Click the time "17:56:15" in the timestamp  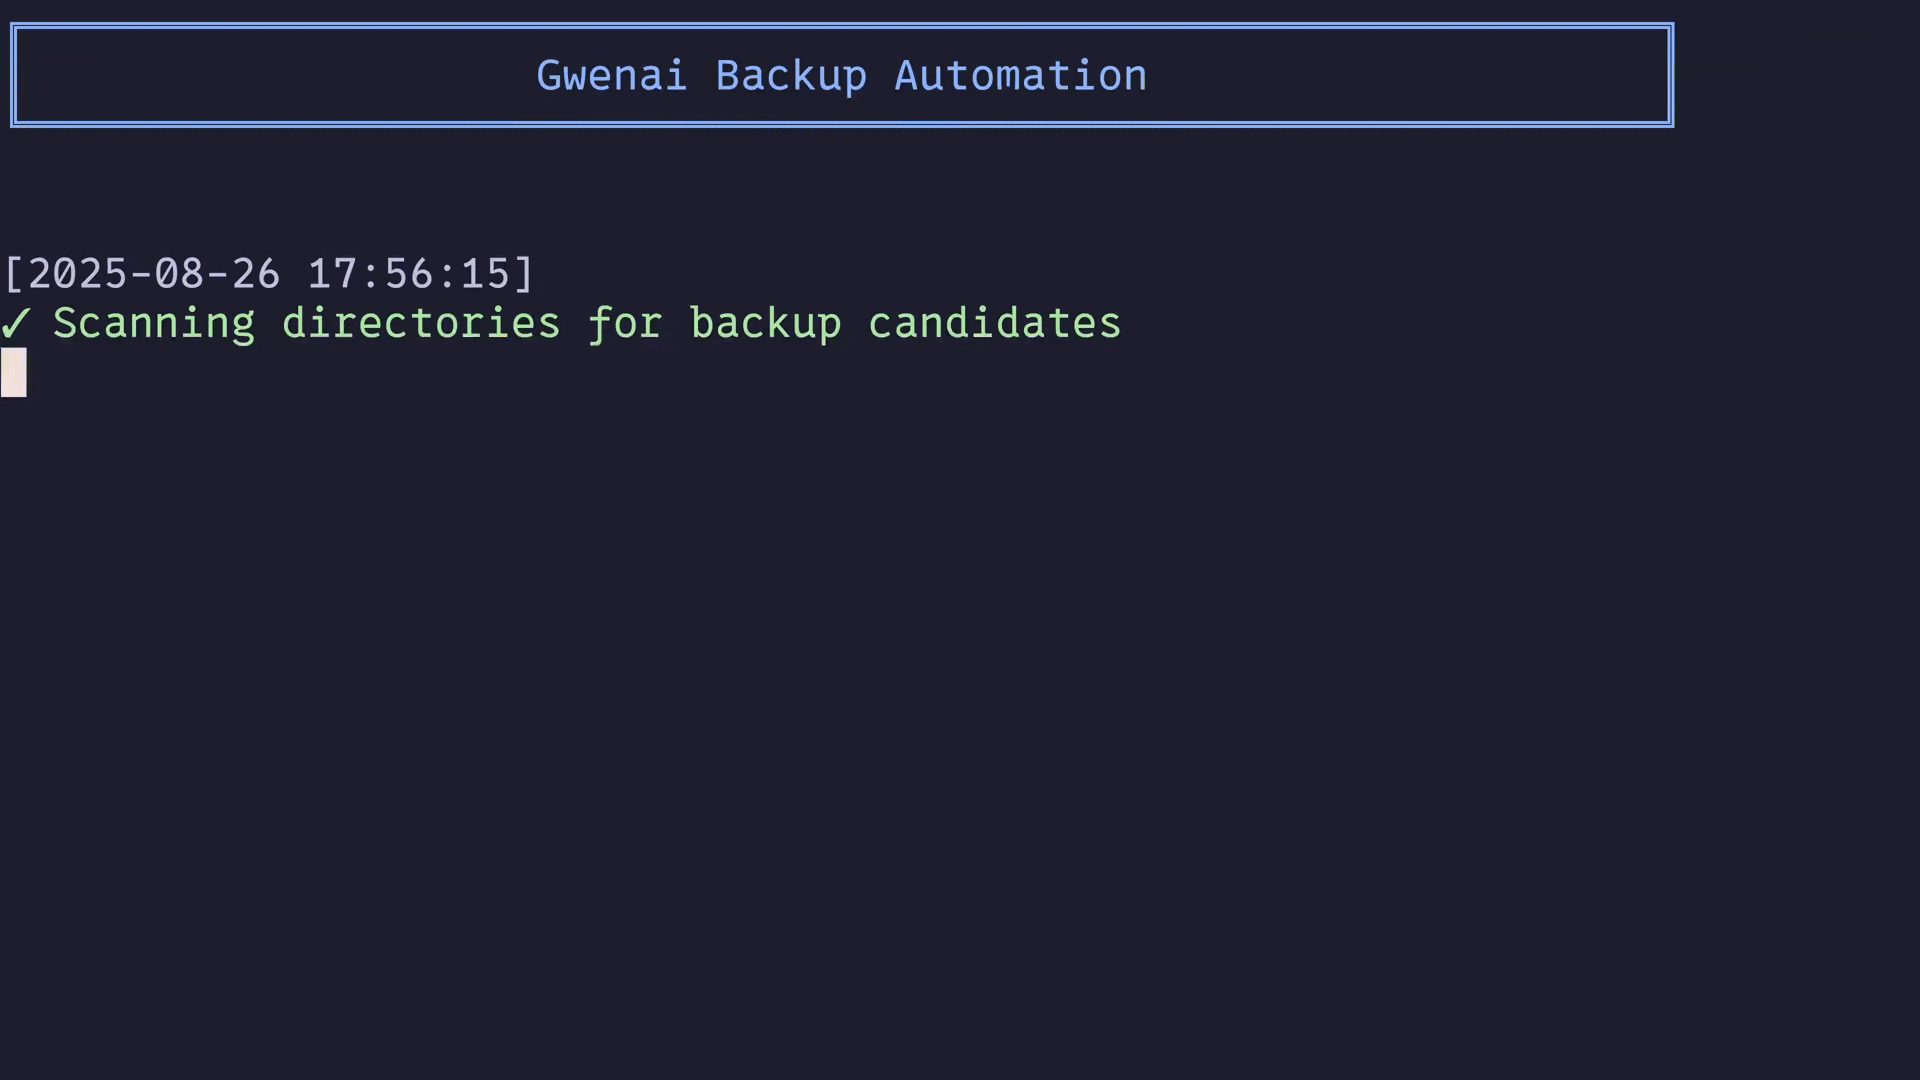(x=409, y=274)
